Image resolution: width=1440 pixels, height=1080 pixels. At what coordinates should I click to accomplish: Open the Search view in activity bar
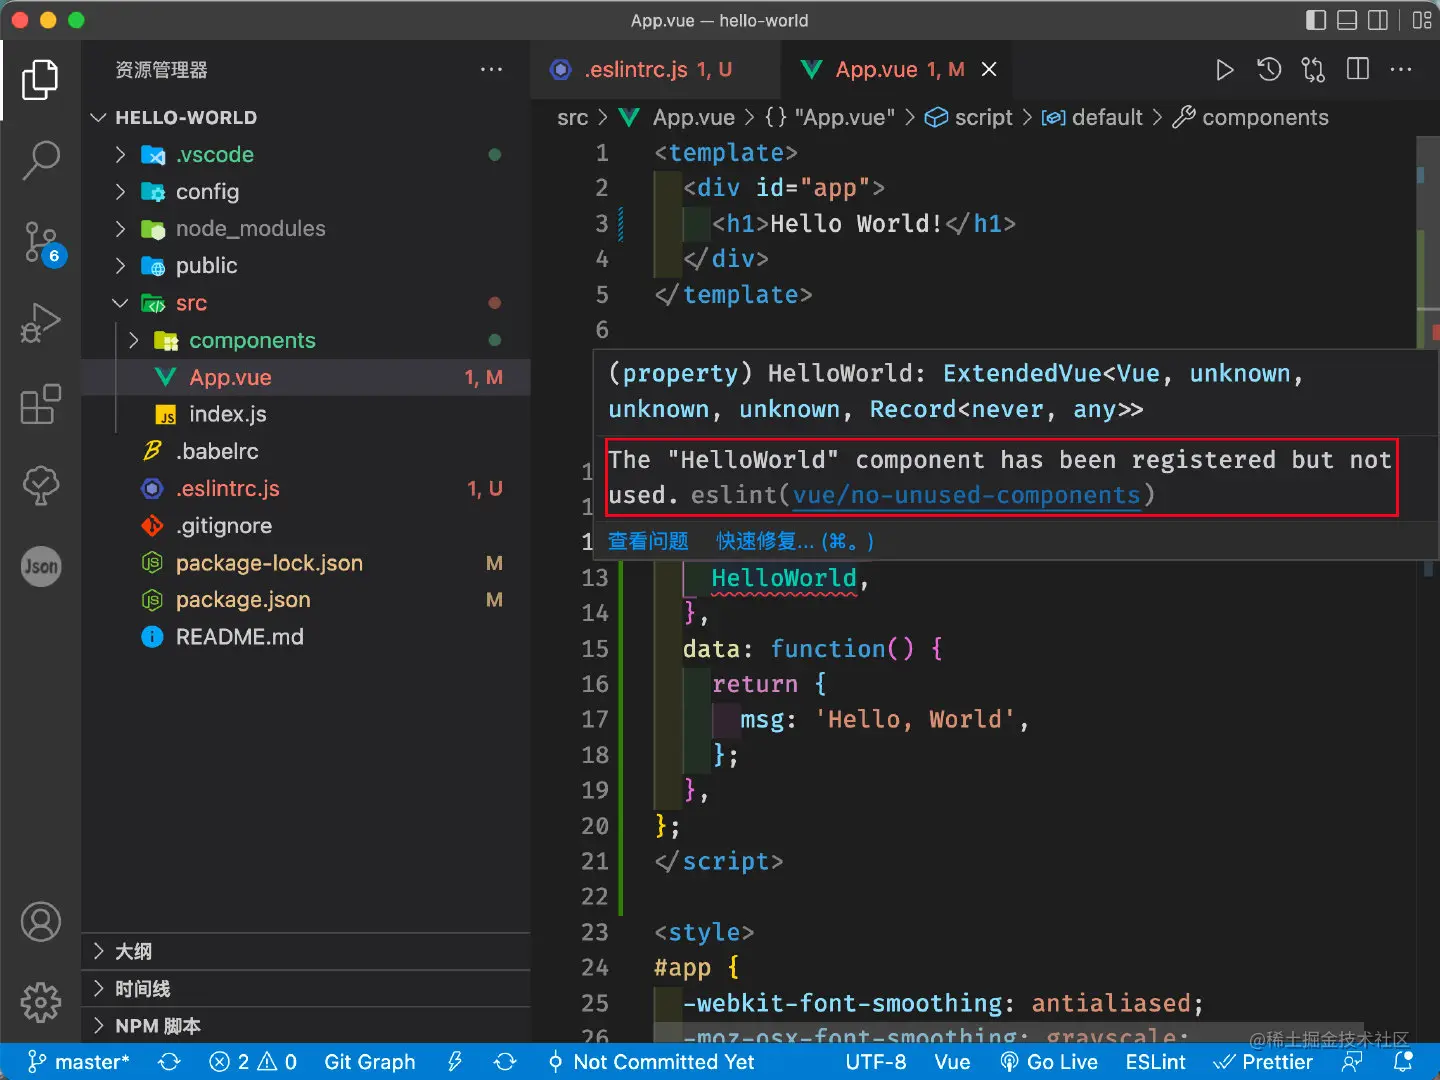[x=40, y=160]
